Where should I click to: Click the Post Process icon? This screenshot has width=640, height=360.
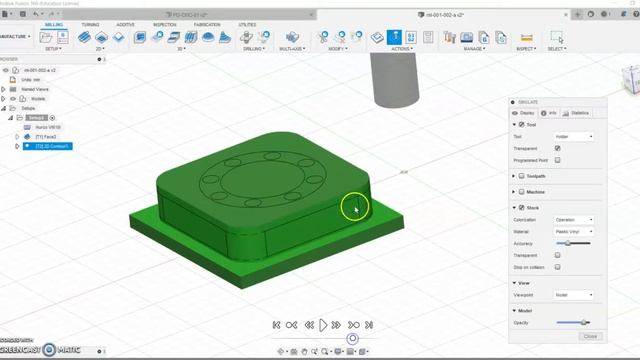(411, 38)
